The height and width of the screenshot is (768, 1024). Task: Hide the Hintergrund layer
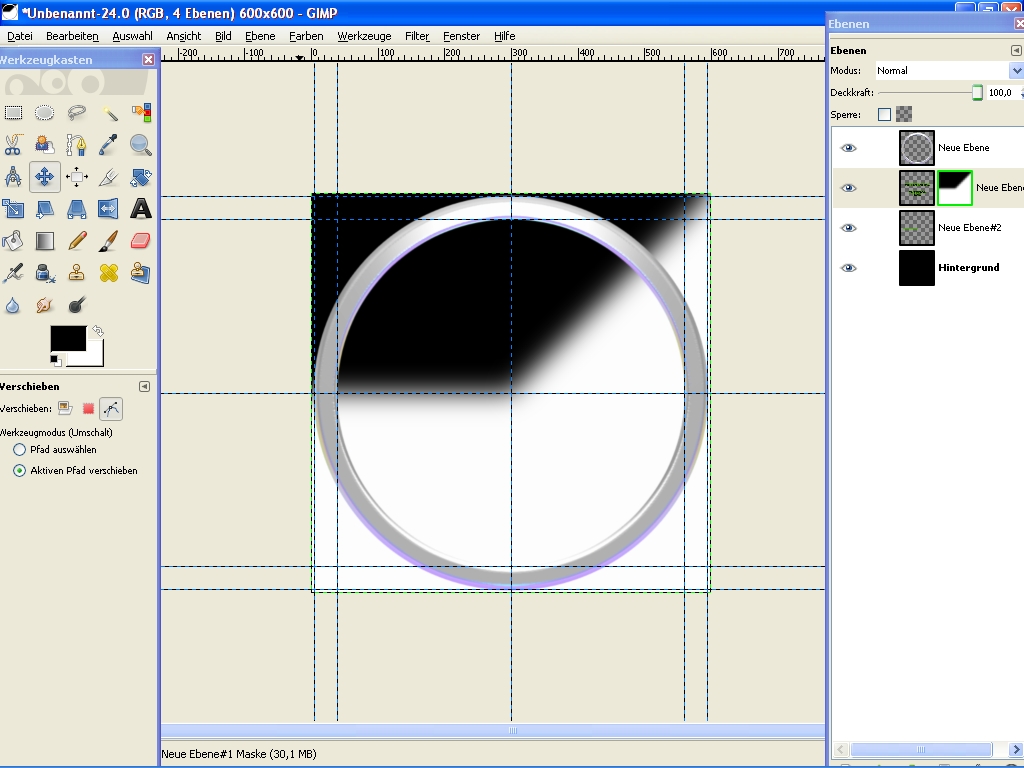click(x=848, y=268)
